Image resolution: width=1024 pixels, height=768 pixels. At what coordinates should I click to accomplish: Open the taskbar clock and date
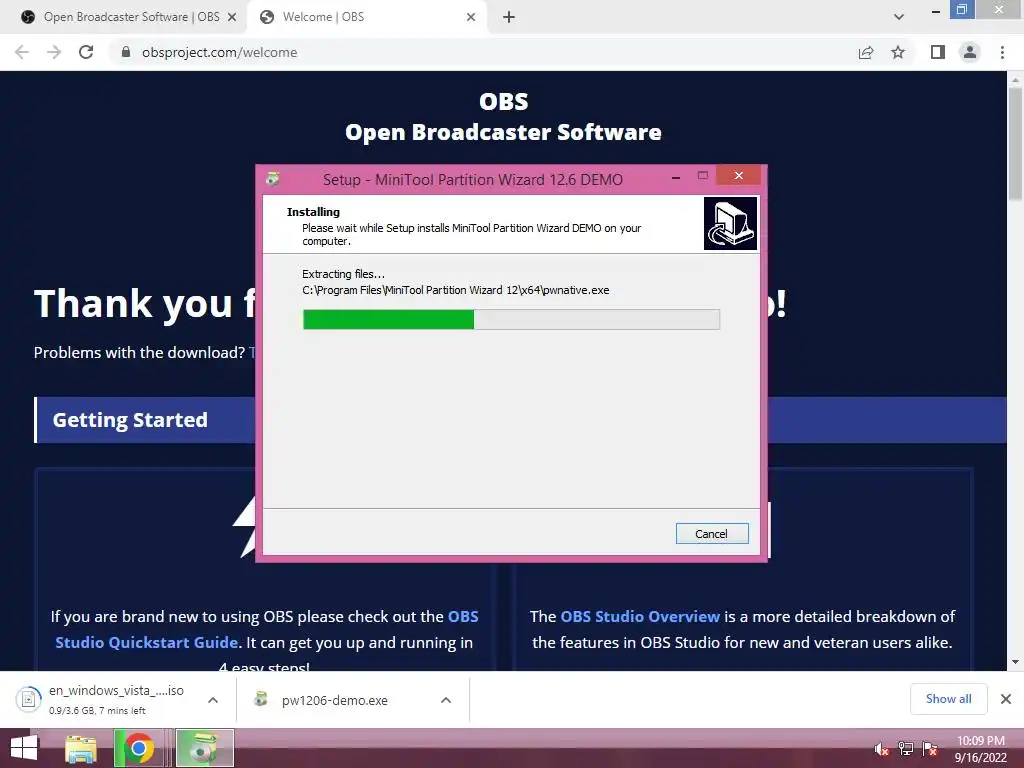pos(981,749)
